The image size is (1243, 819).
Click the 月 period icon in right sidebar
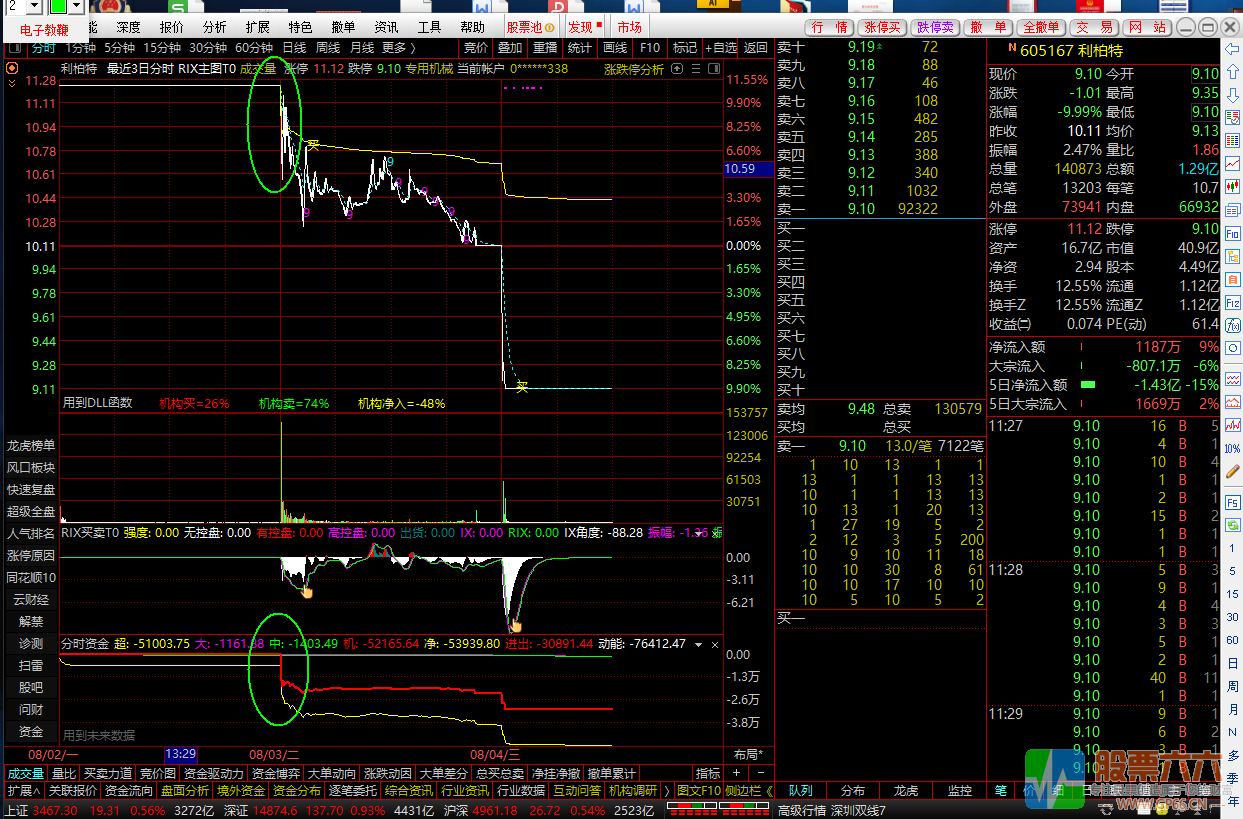1233,709
